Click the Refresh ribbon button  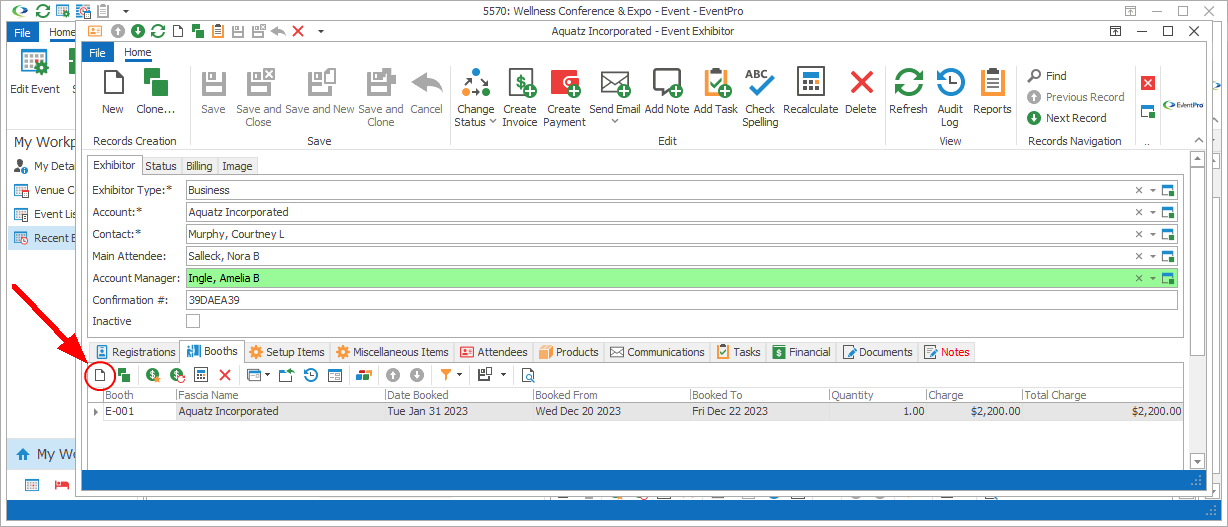[x=908, y=91]
